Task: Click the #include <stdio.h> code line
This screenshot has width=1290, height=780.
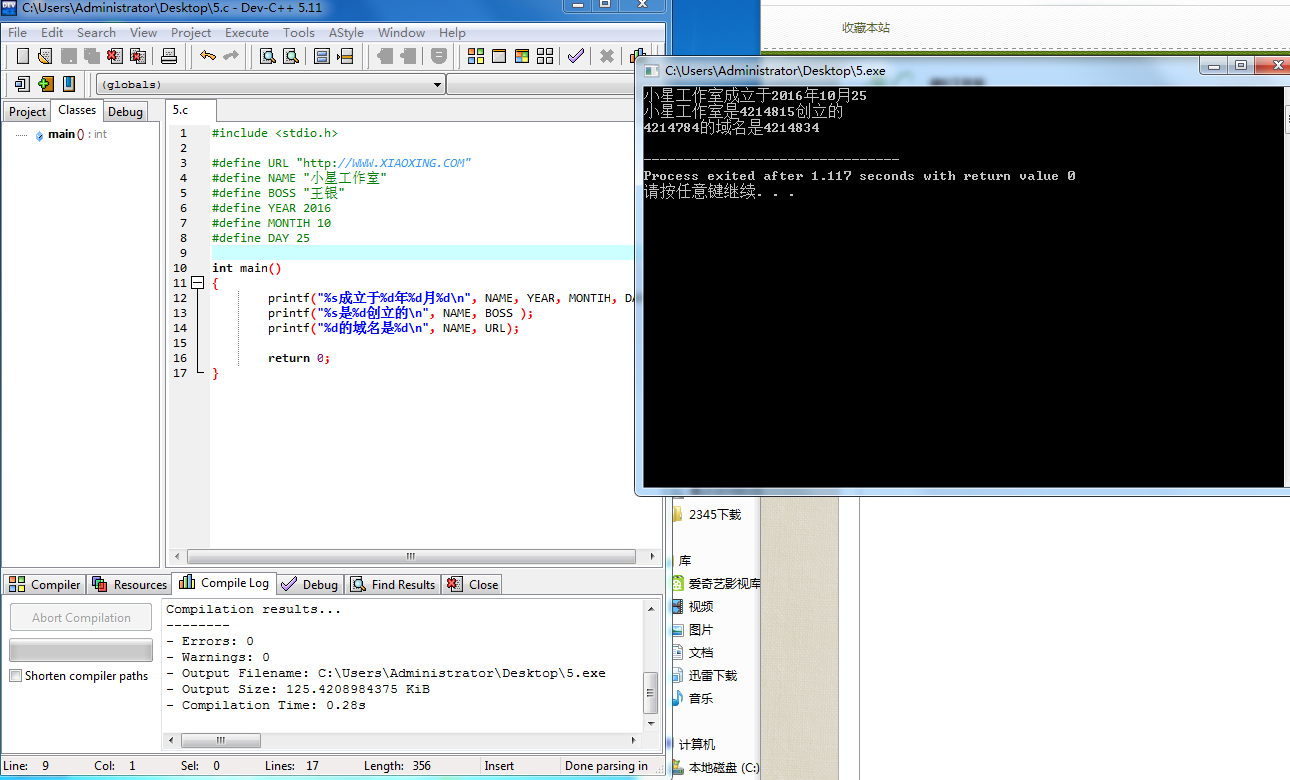Action: [x=275, y=133]
